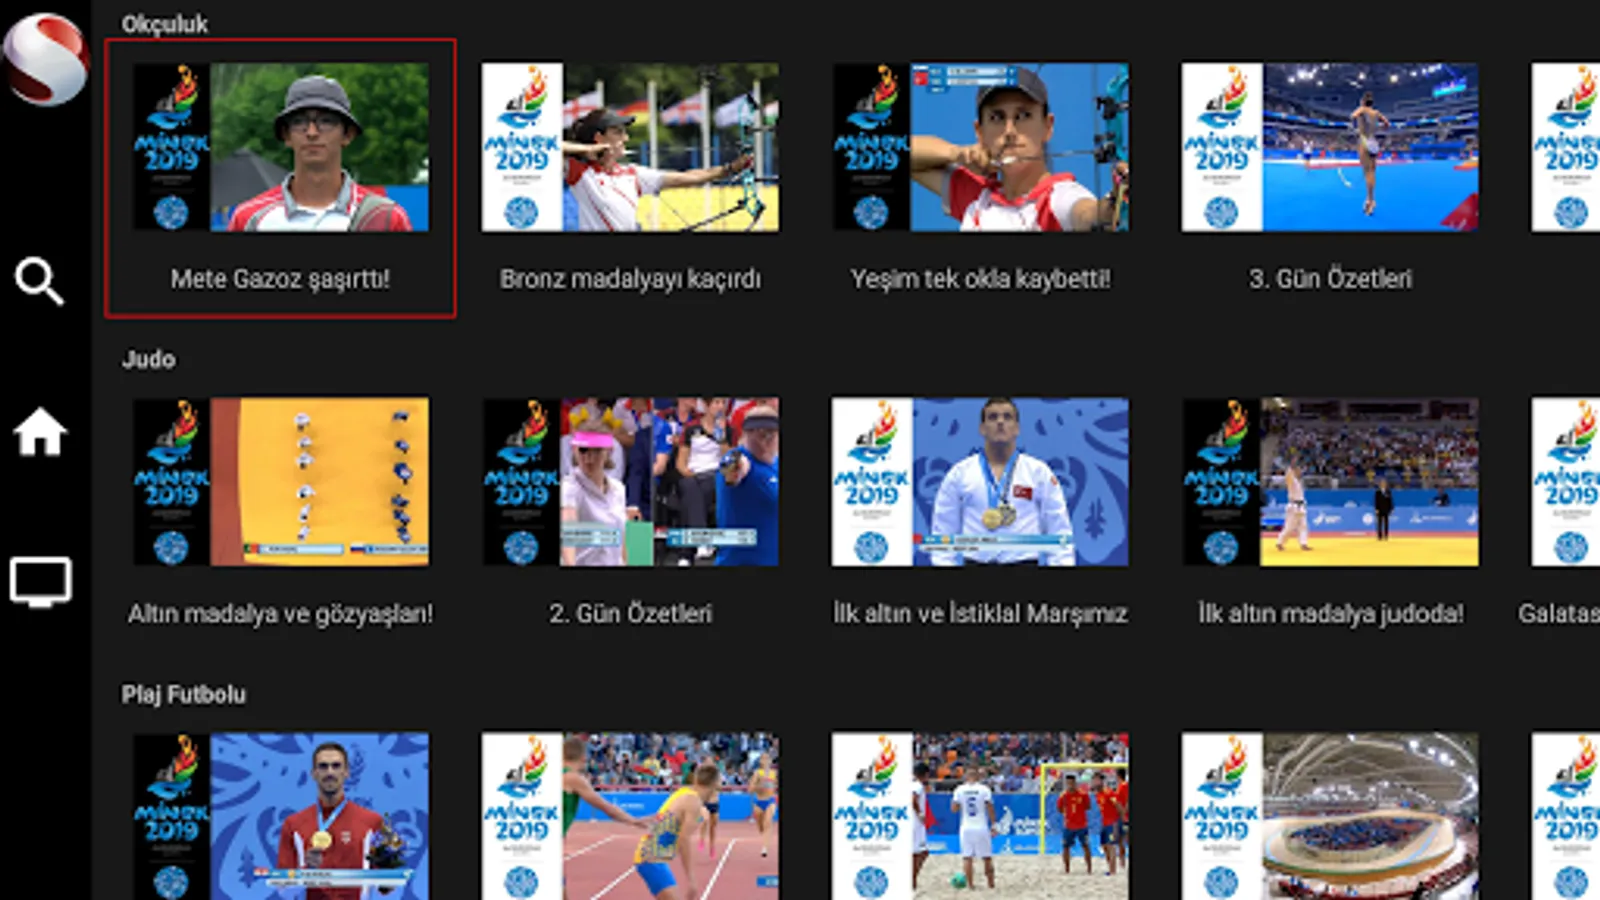Open Plaj Futbolu velodrome arena thumbnail

tap(1330, 816)
